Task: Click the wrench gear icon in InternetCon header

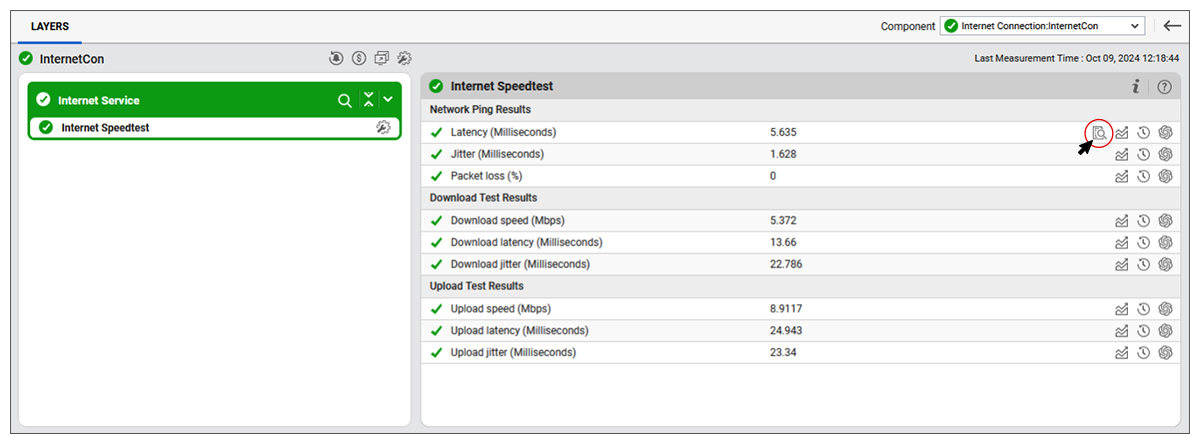Action: 404,59
